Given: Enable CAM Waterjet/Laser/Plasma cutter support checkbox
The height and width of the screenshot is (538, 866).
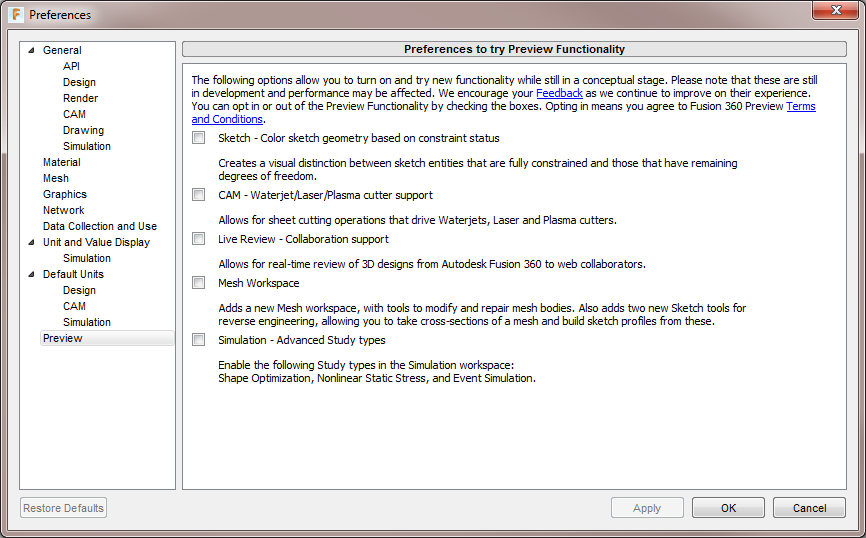Looking at the screenshot, I should click(x=198, y=195).
